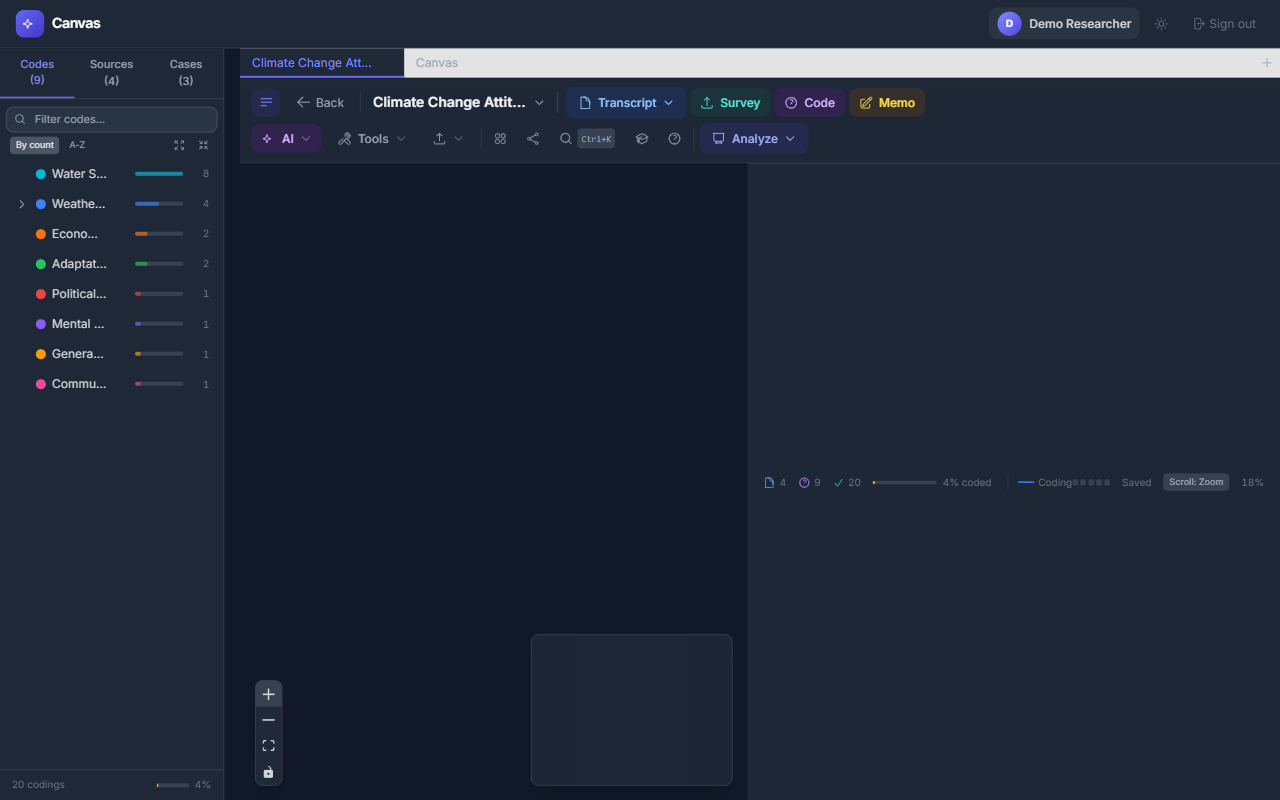The image size is (1280, 800).
Task: Focus the Filter codes search field
Action: 112,119
